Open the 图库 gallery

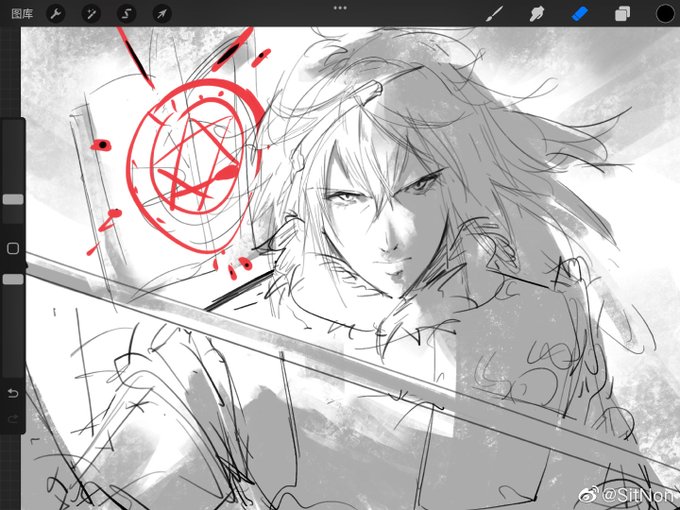point(22,13)
